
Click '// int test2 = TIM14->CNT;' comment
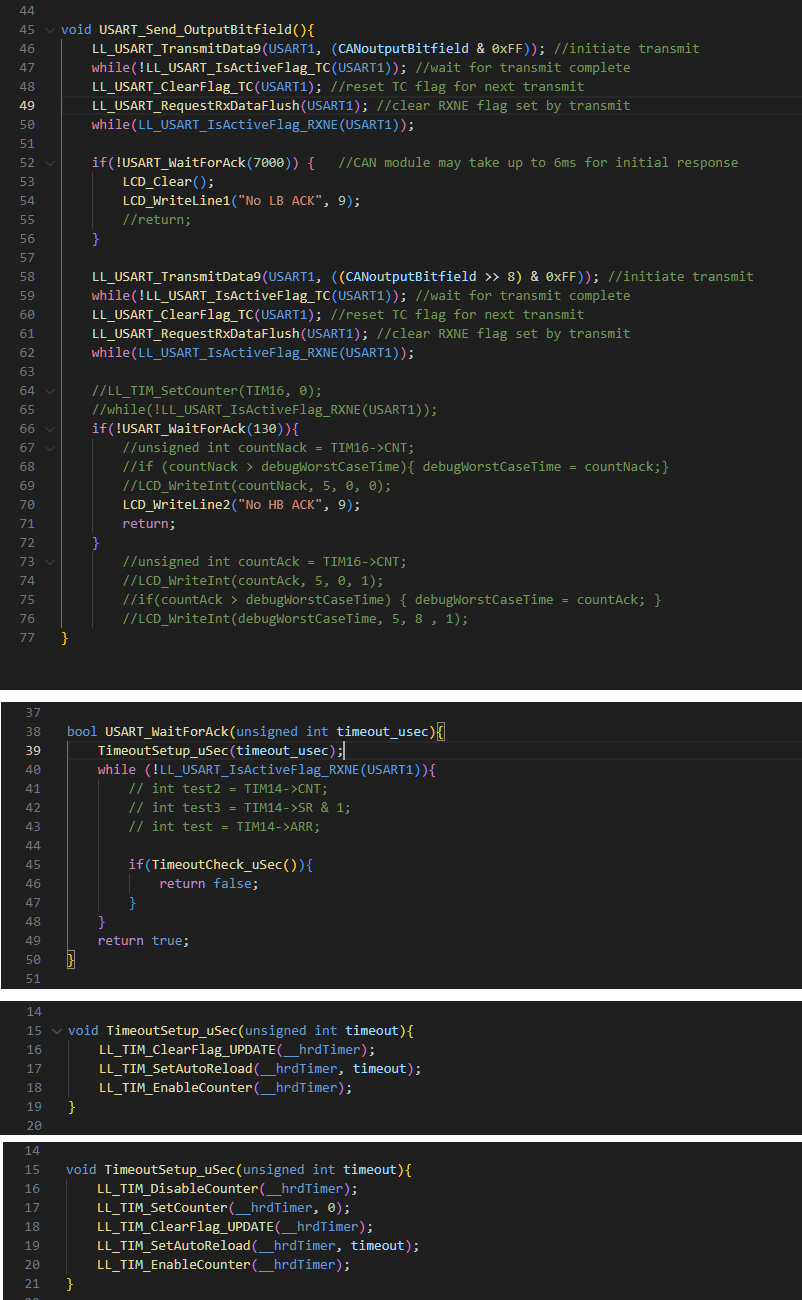229,789
